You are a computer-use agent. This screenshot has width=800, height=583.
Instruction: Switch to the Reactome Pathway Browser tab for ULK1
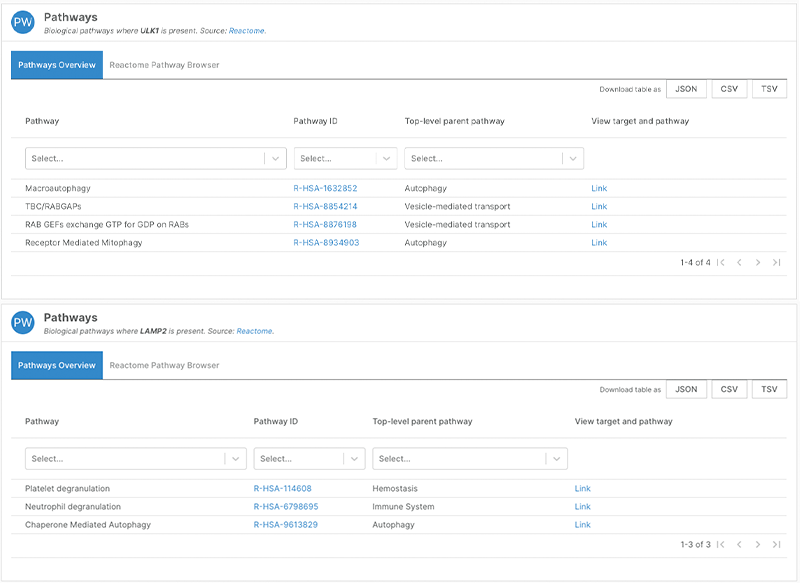(x=163, y=63)
